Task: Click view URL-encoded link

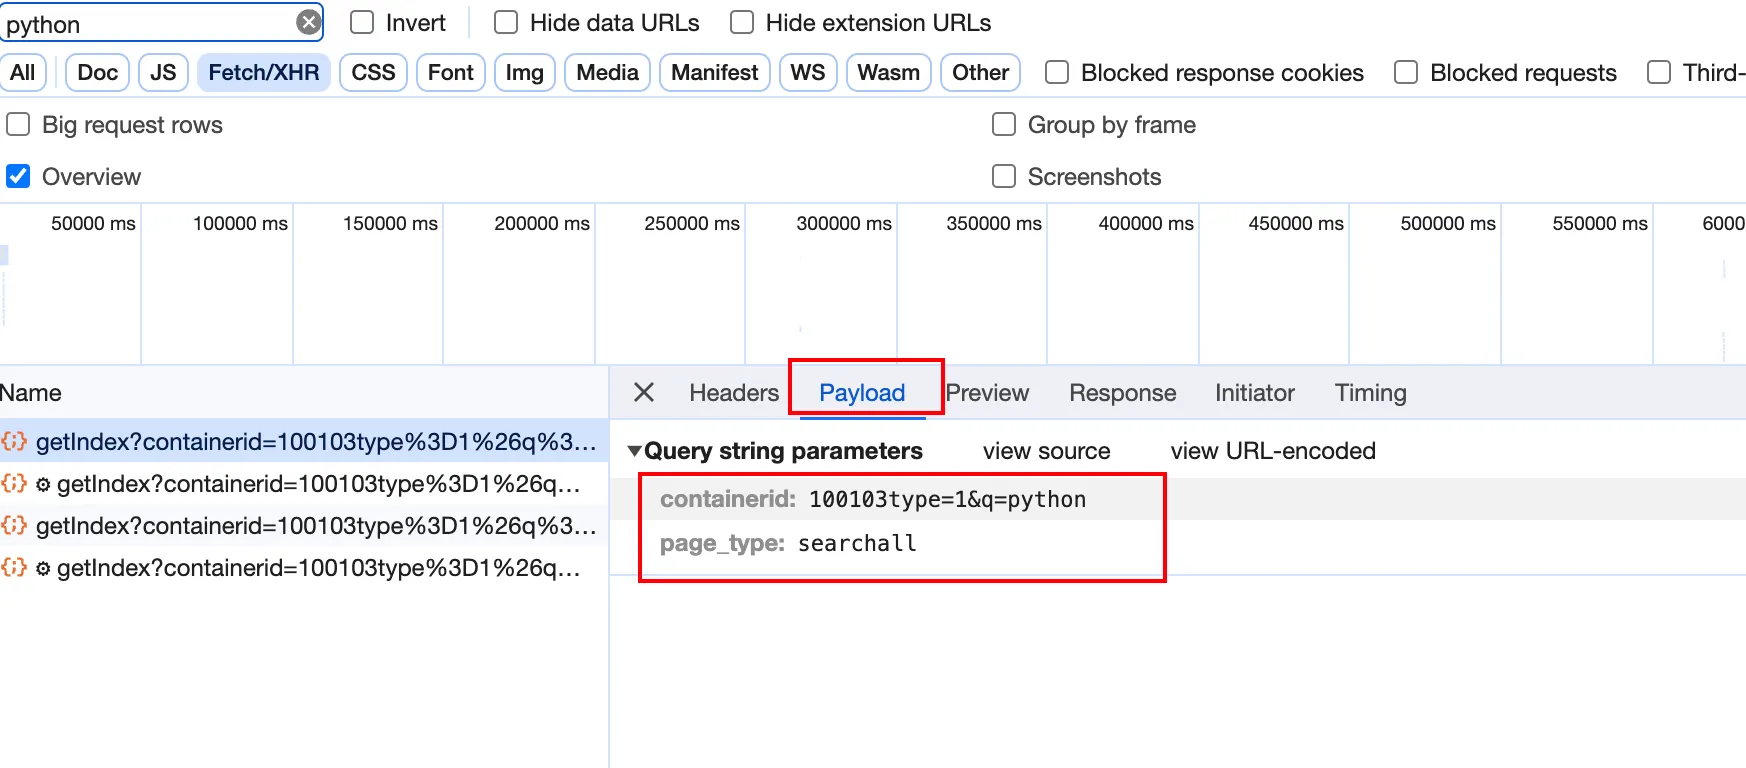Action: point(1273,451)
